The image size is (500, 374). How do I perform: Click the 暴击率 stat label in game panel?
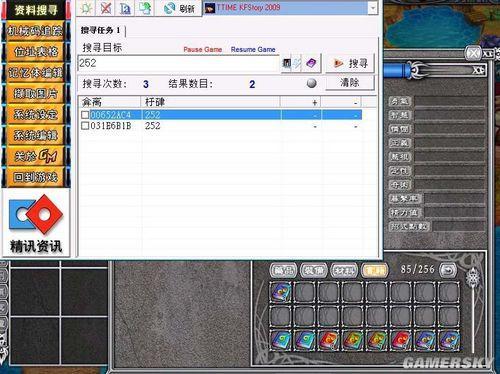(x=405, y=199)
